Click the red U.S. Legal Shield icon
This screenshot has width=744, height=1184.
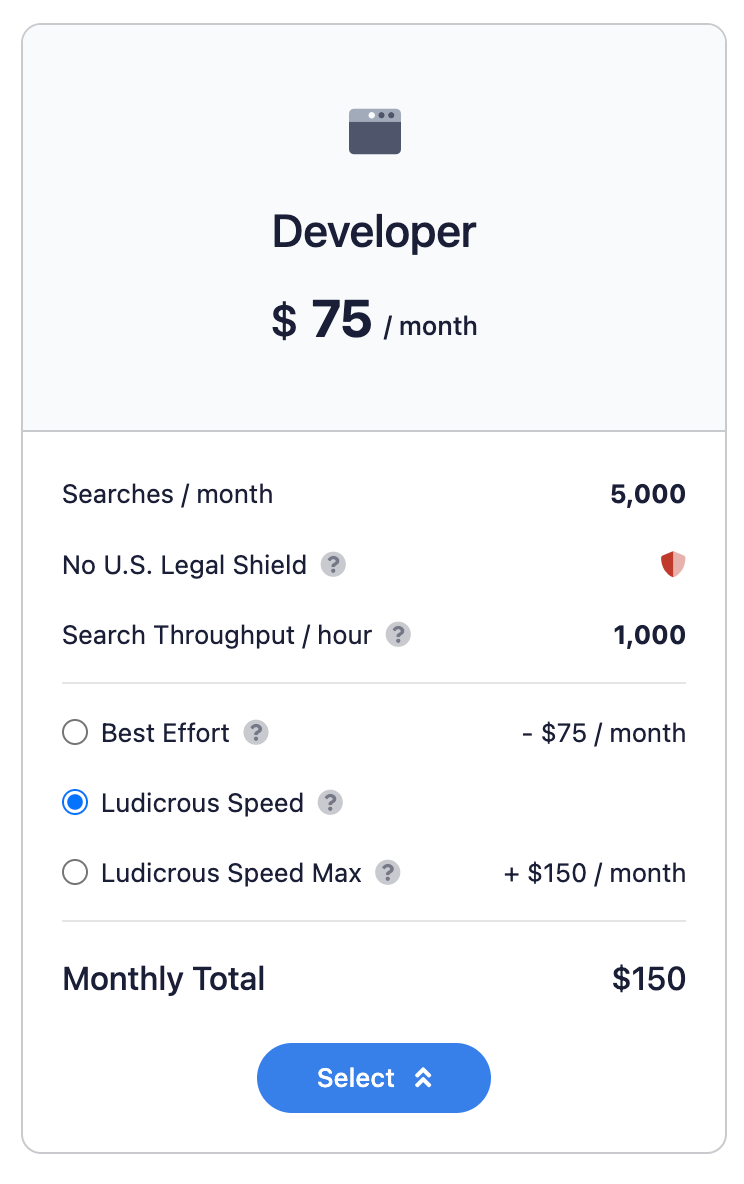(x=673, y=565)
